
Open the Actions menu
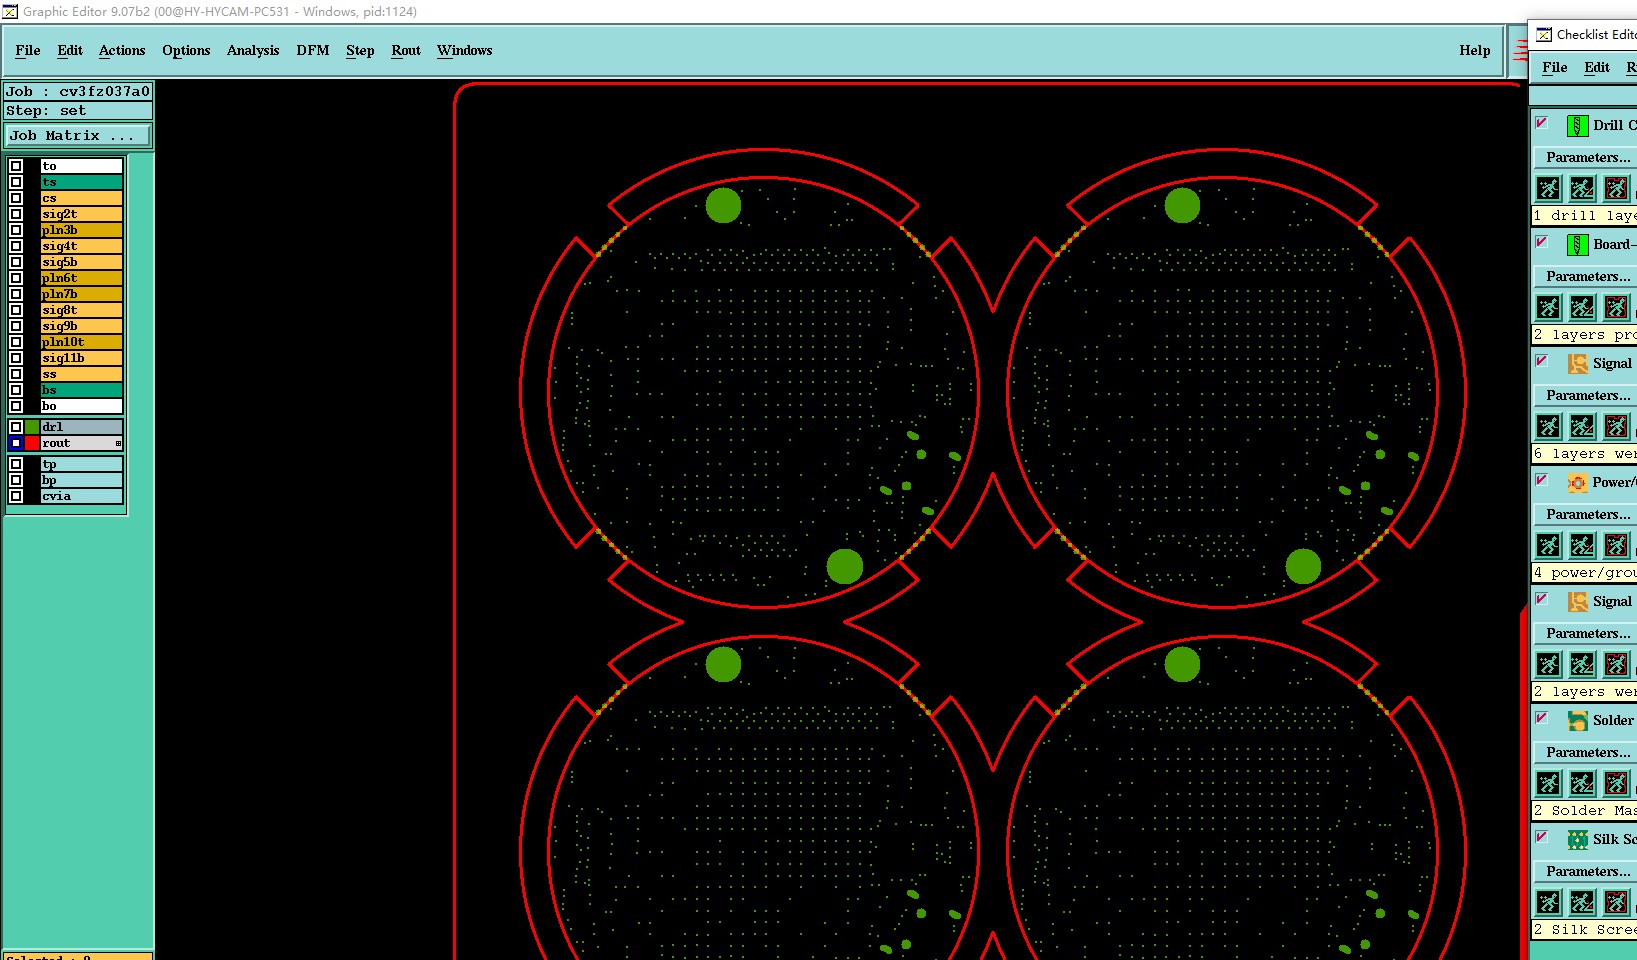[x=122, y=50]
